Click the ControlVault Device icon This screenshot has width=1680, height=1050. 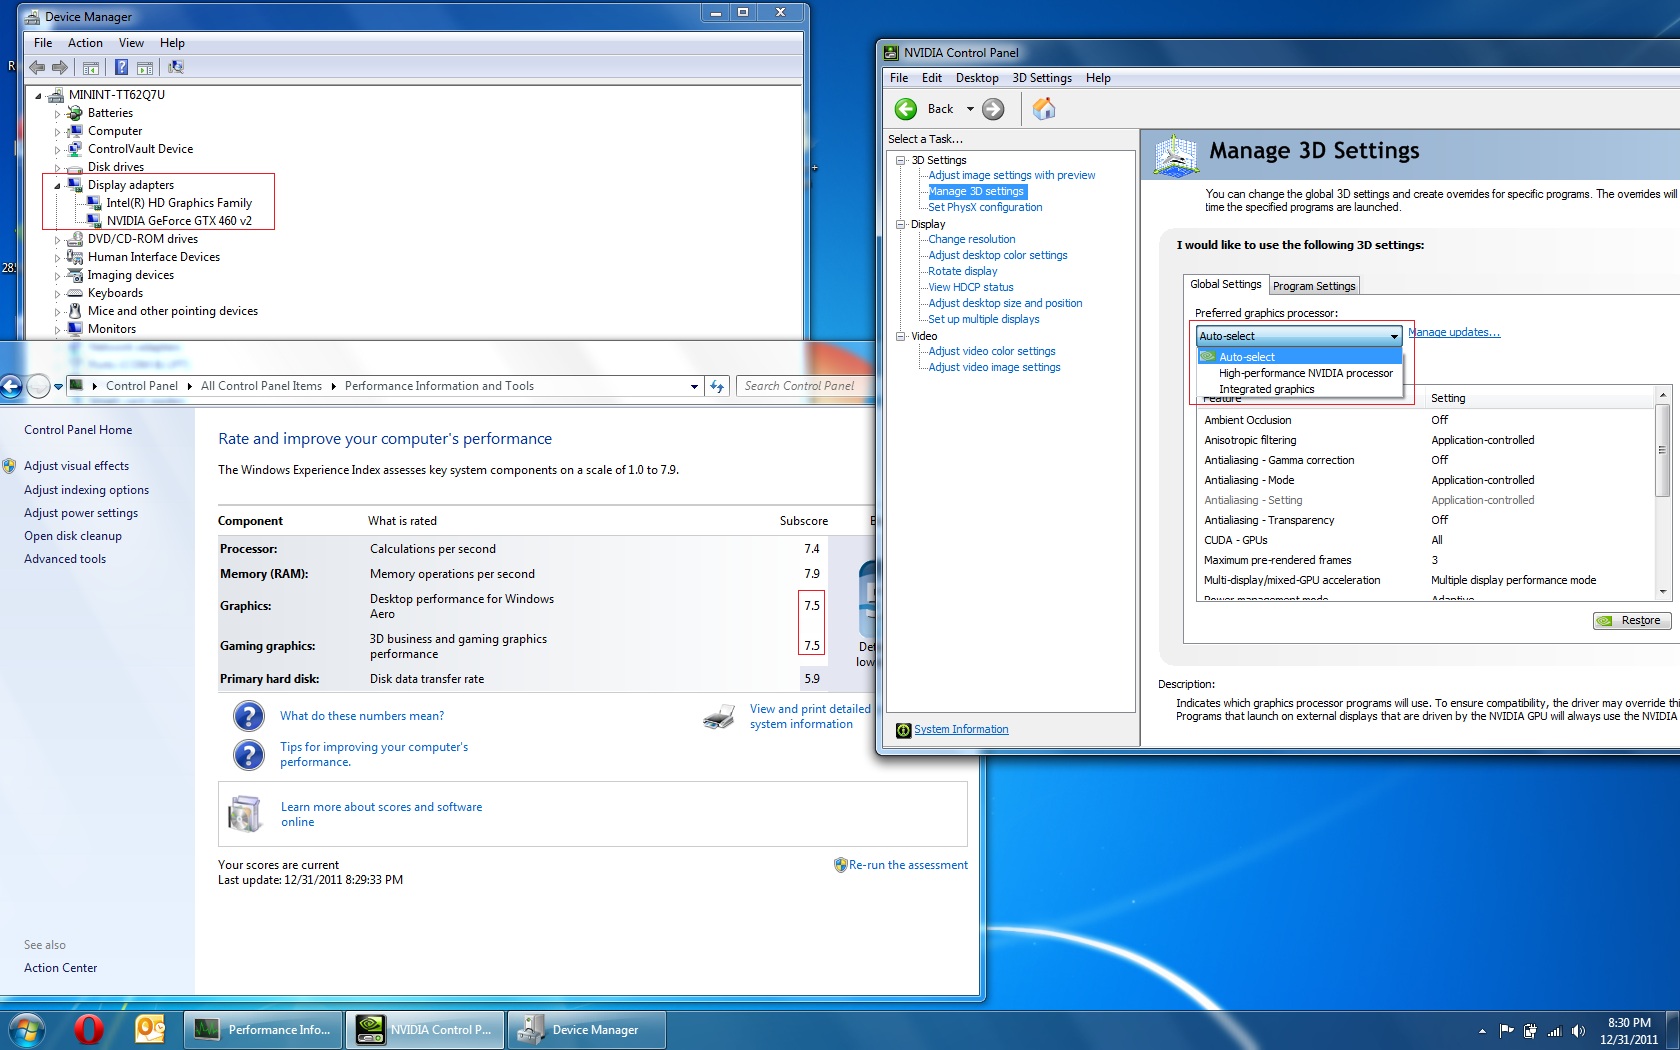(75, 149)
